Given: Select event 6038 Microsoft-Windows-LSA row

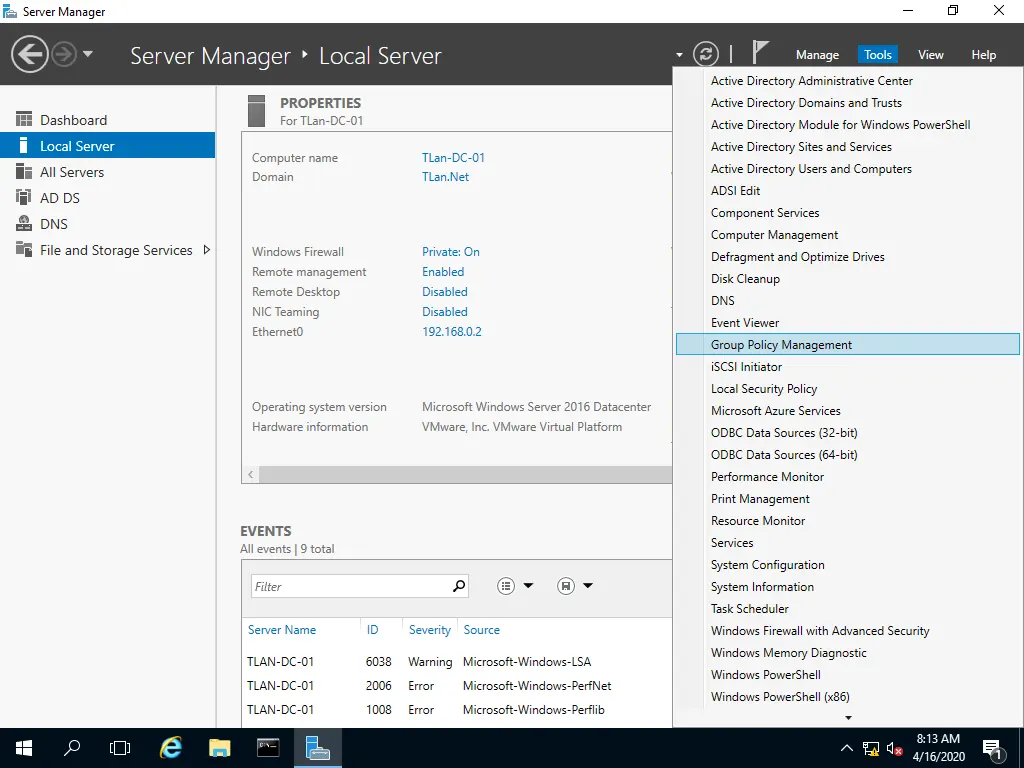Looking at the screenshot, I should [x=456, y=662].
